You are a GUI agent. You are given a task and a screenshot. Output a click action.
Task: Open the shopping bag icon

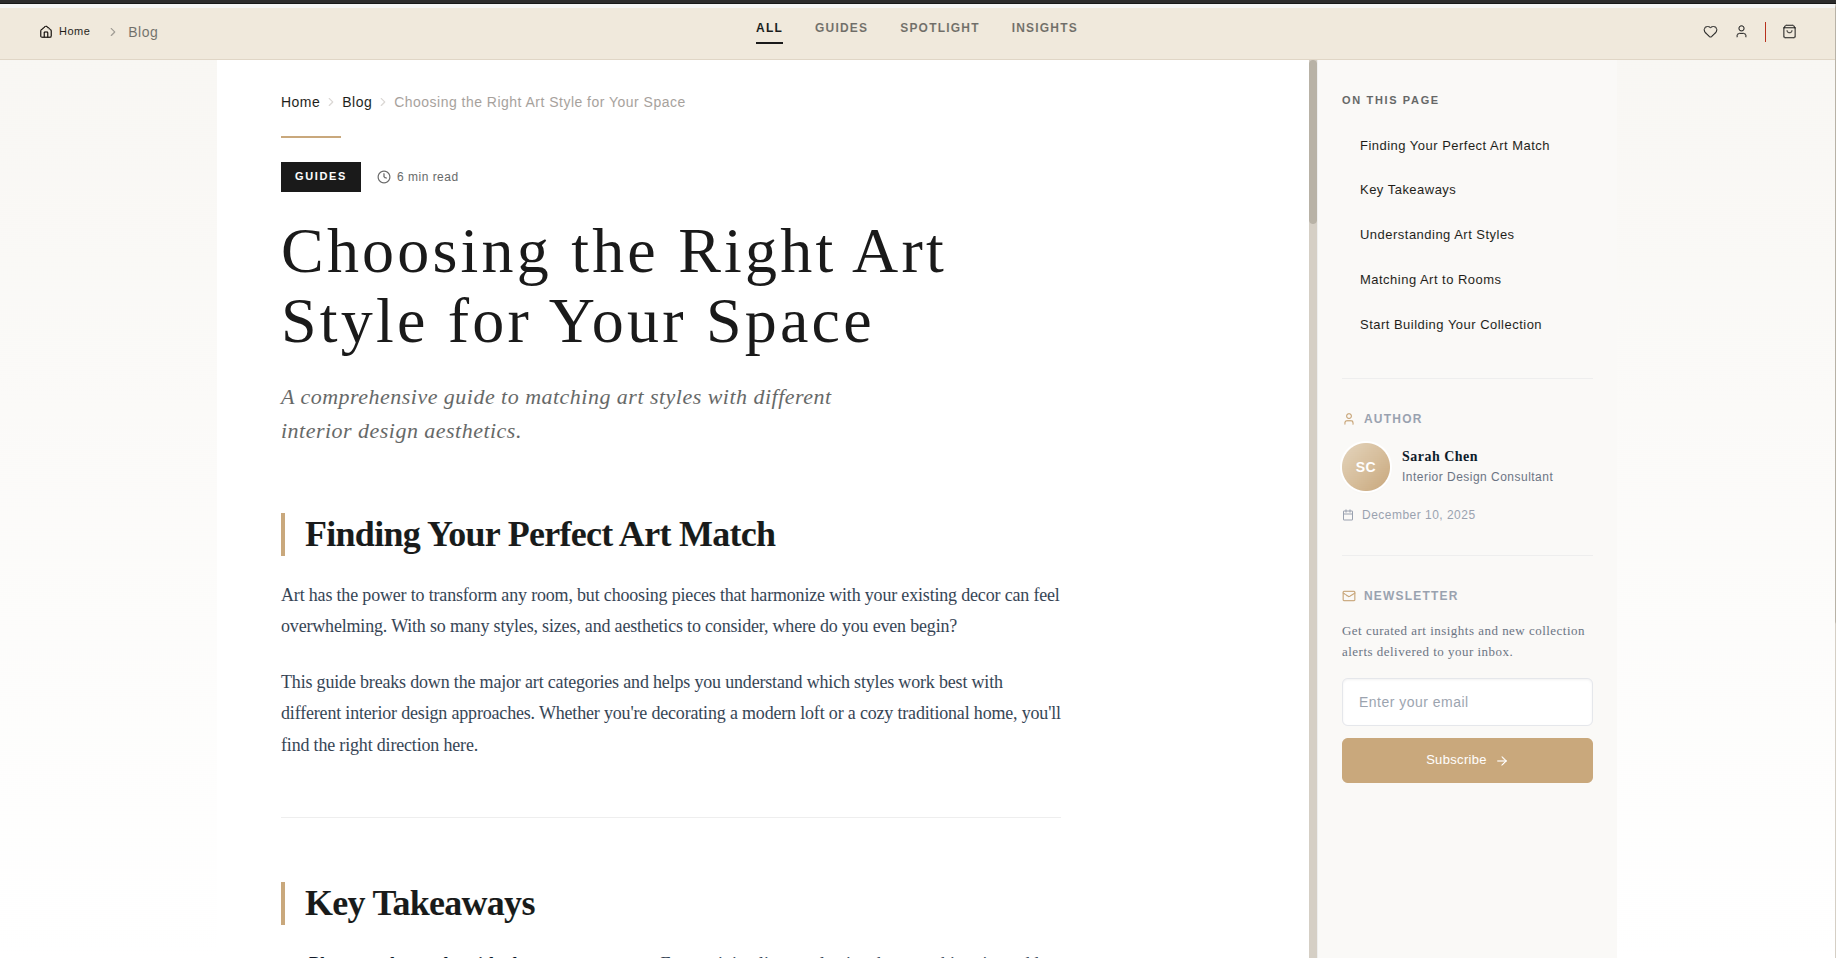click(x=1789, y=31)
